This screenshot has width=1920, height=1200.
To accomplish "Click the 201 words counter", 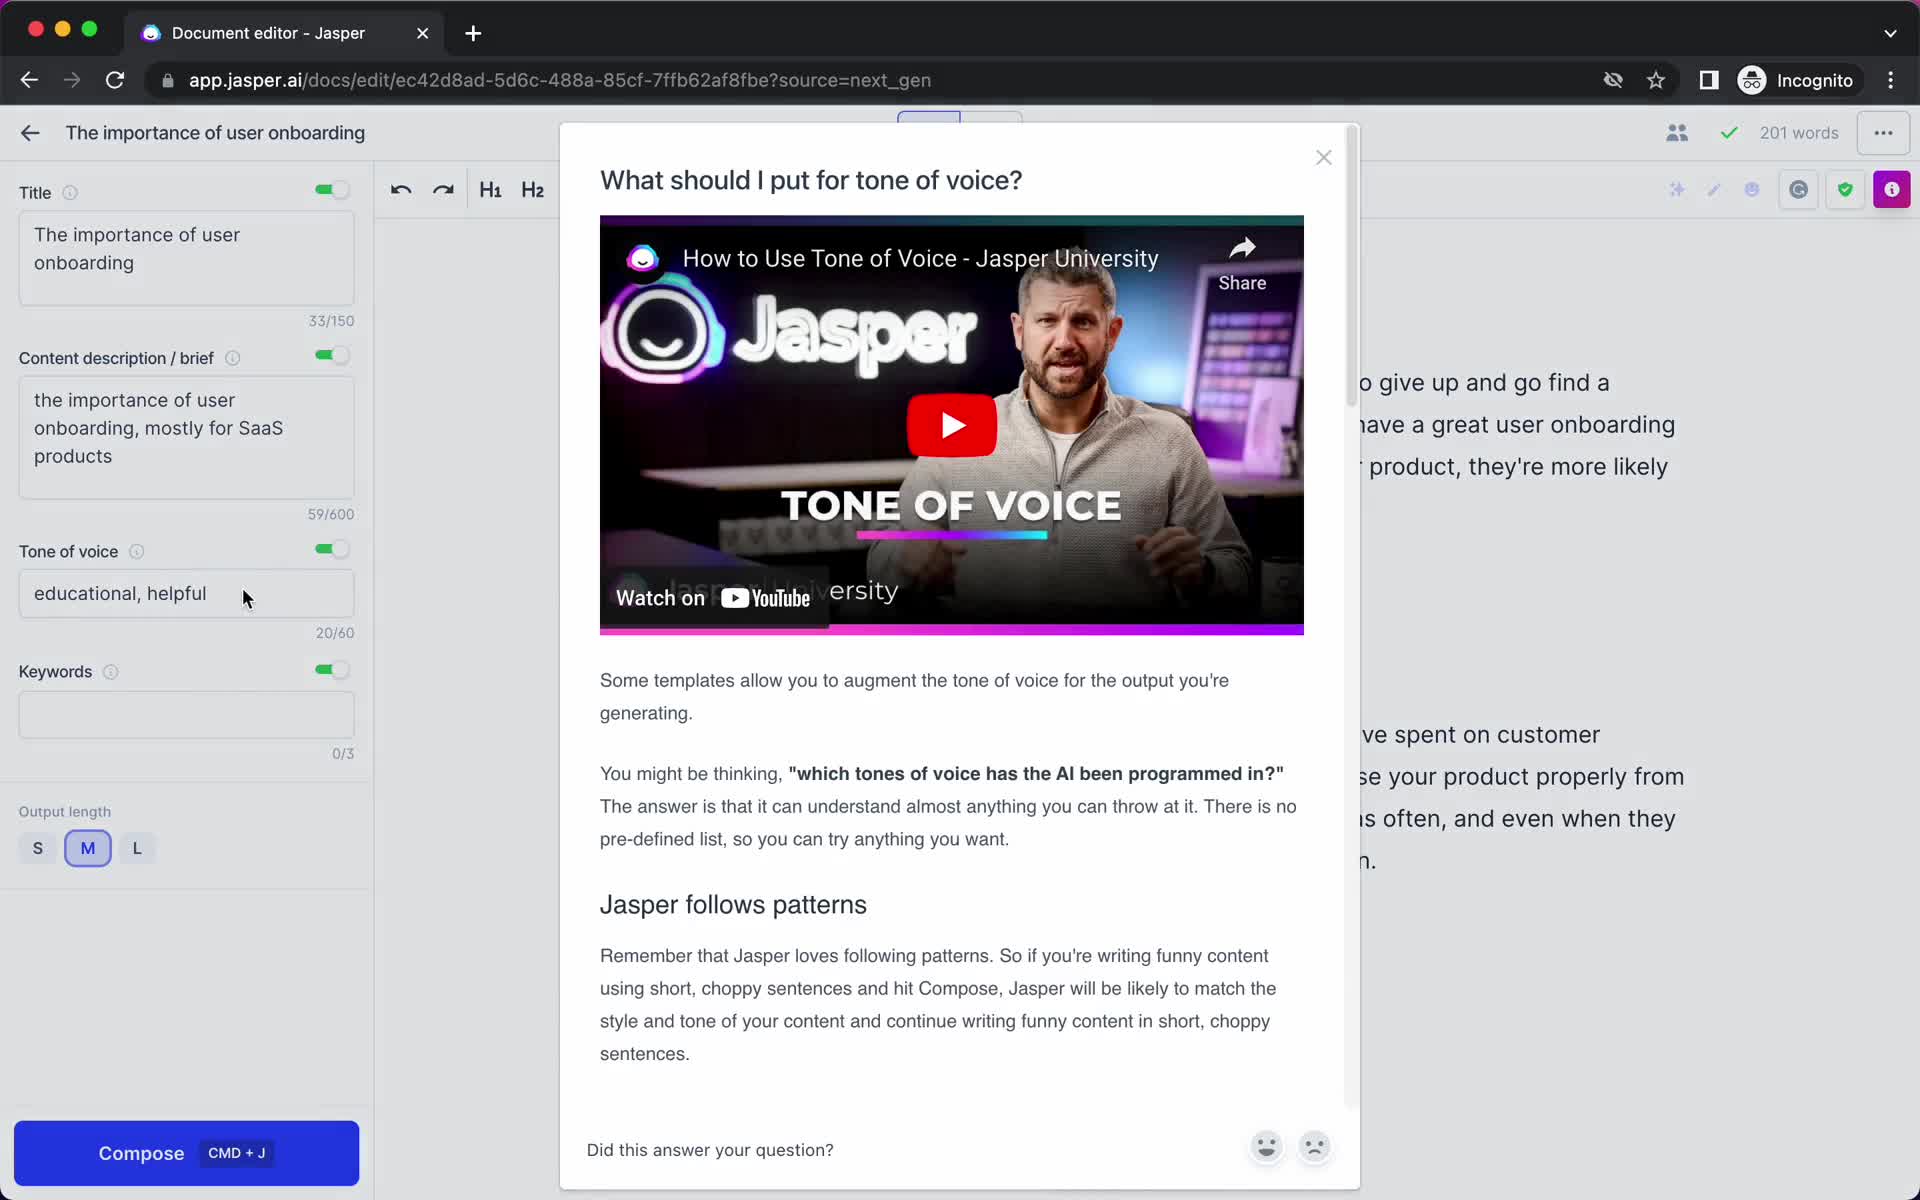I will point(1799,133).
